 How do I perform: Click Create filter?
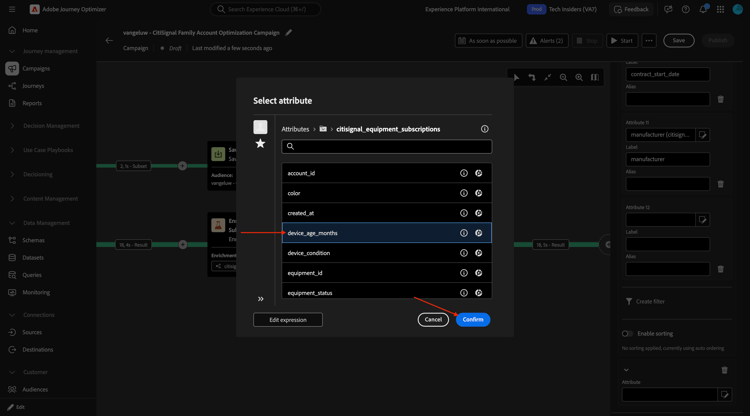click(645, 301)
